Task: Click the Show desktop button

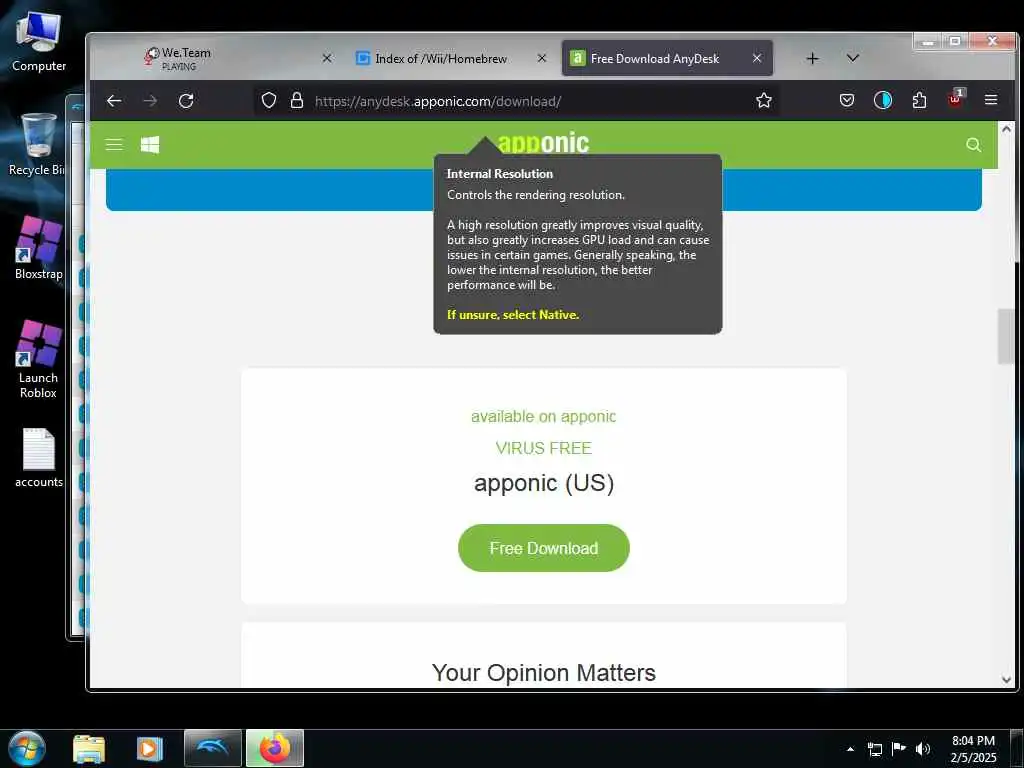Action: [x=1017, y=748]
